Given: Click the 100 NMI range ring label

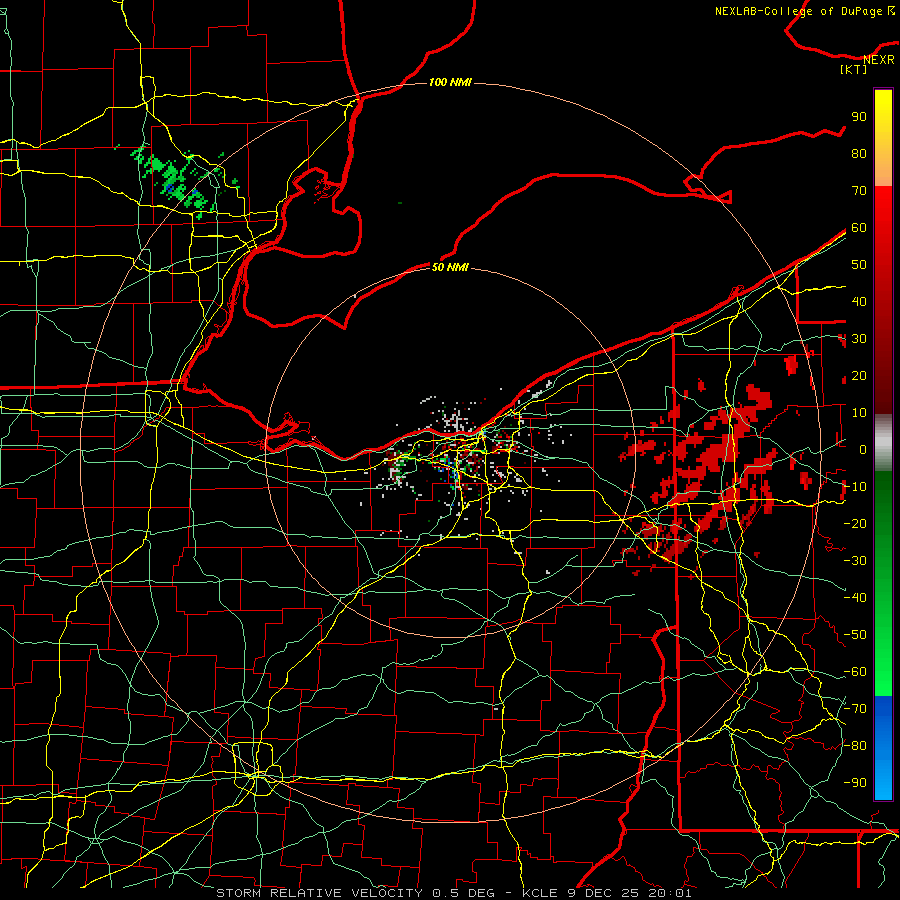Looking at the screenshot, I should pos(450,82).
